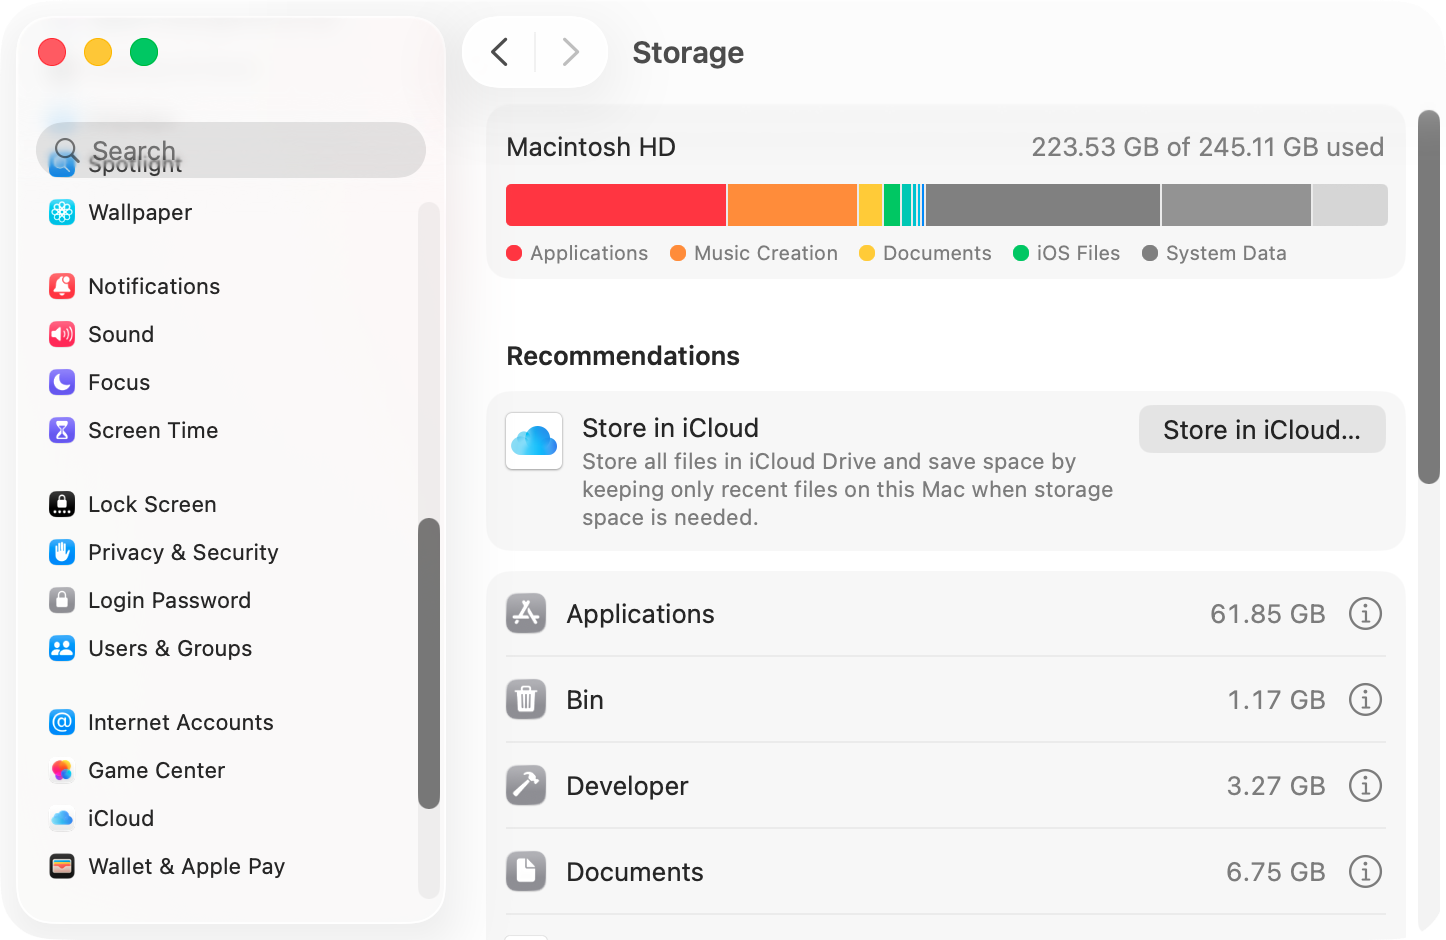Open Wallet & Apple Pay settings
Screen dimensions: 1446x940
point(186,866)
